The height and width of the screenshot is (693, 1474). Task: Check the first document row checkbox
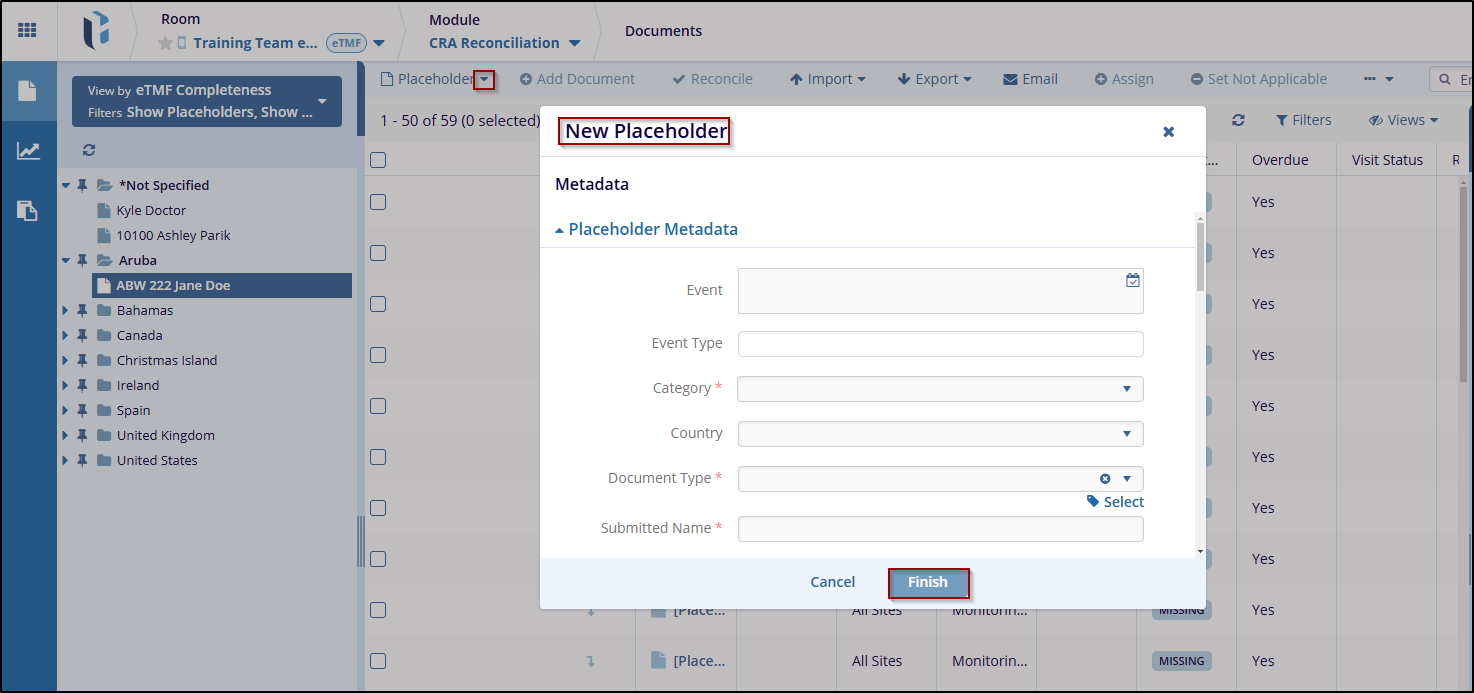[x=378, y=202]
